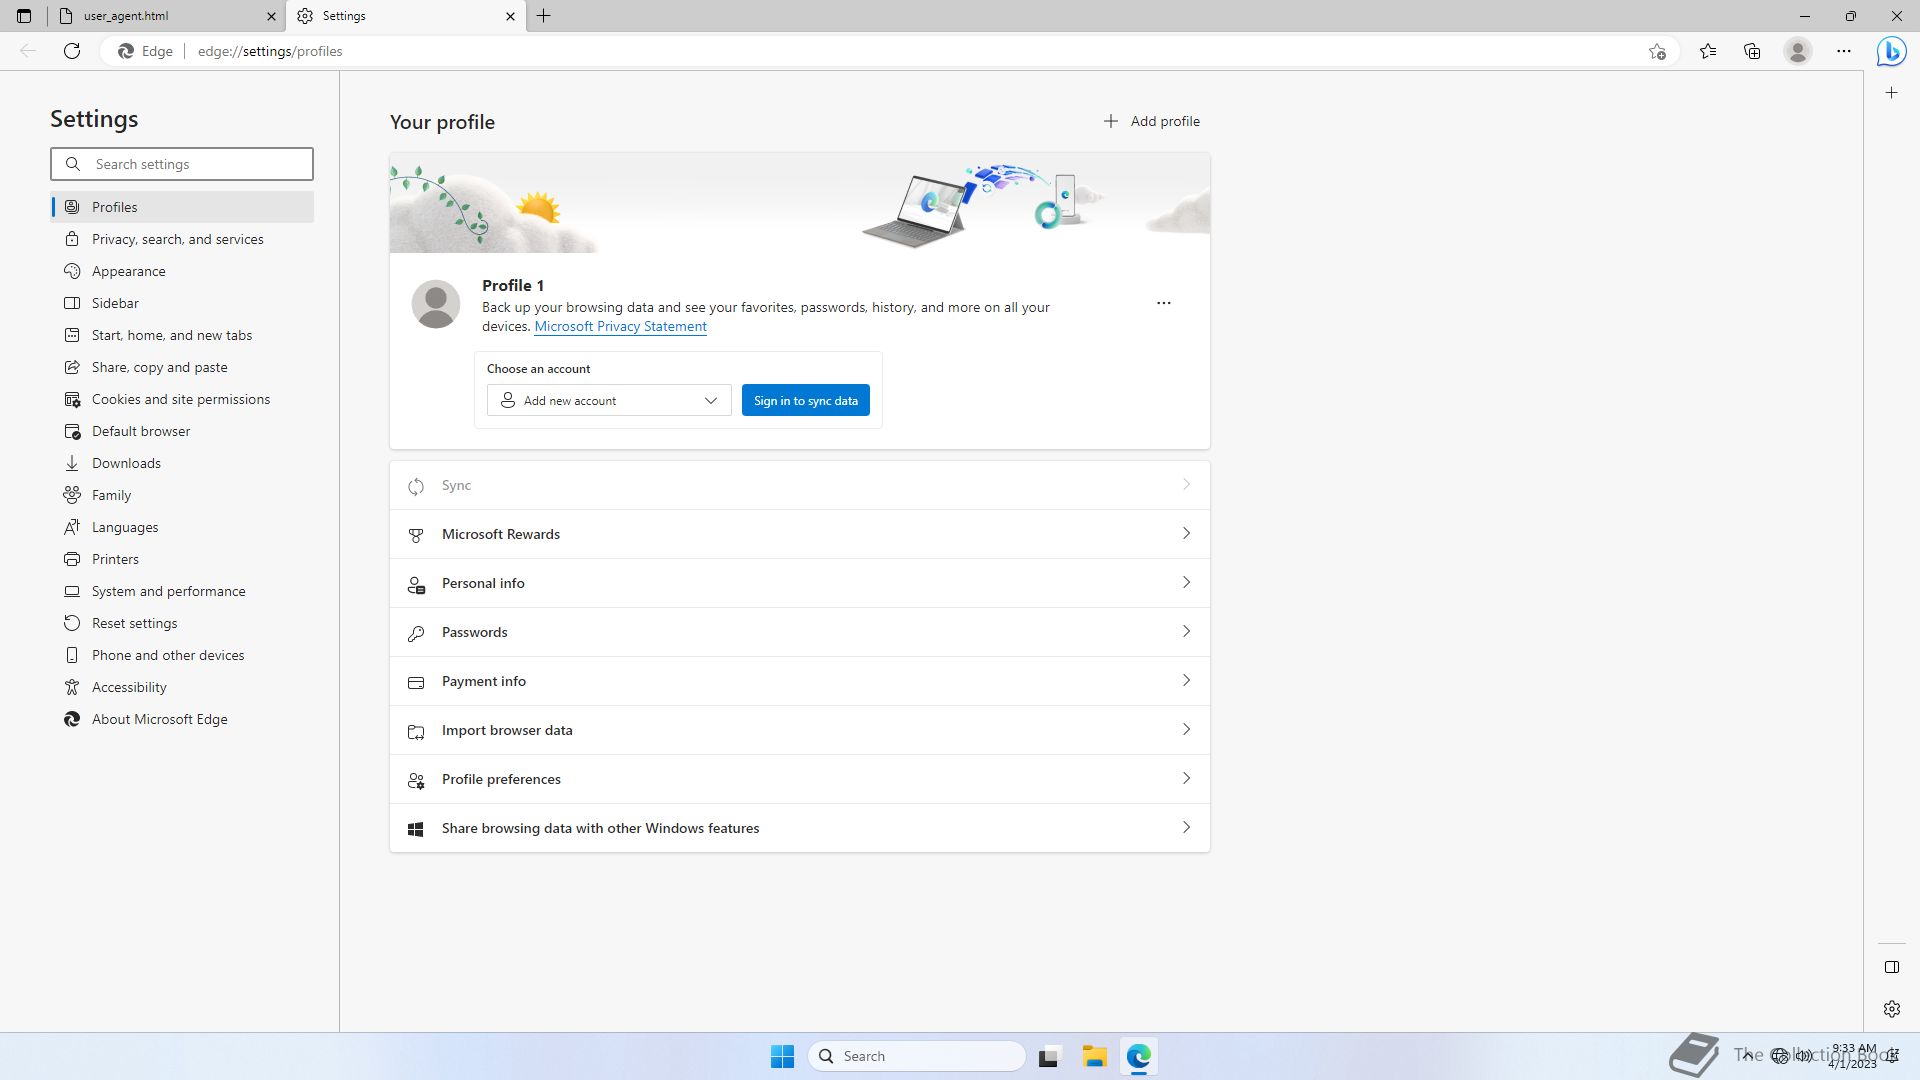1920x1080 pixels.
Task: Open Microsoft Privacy Statement link
Action: pyautogui.click(x=620, y=327)
